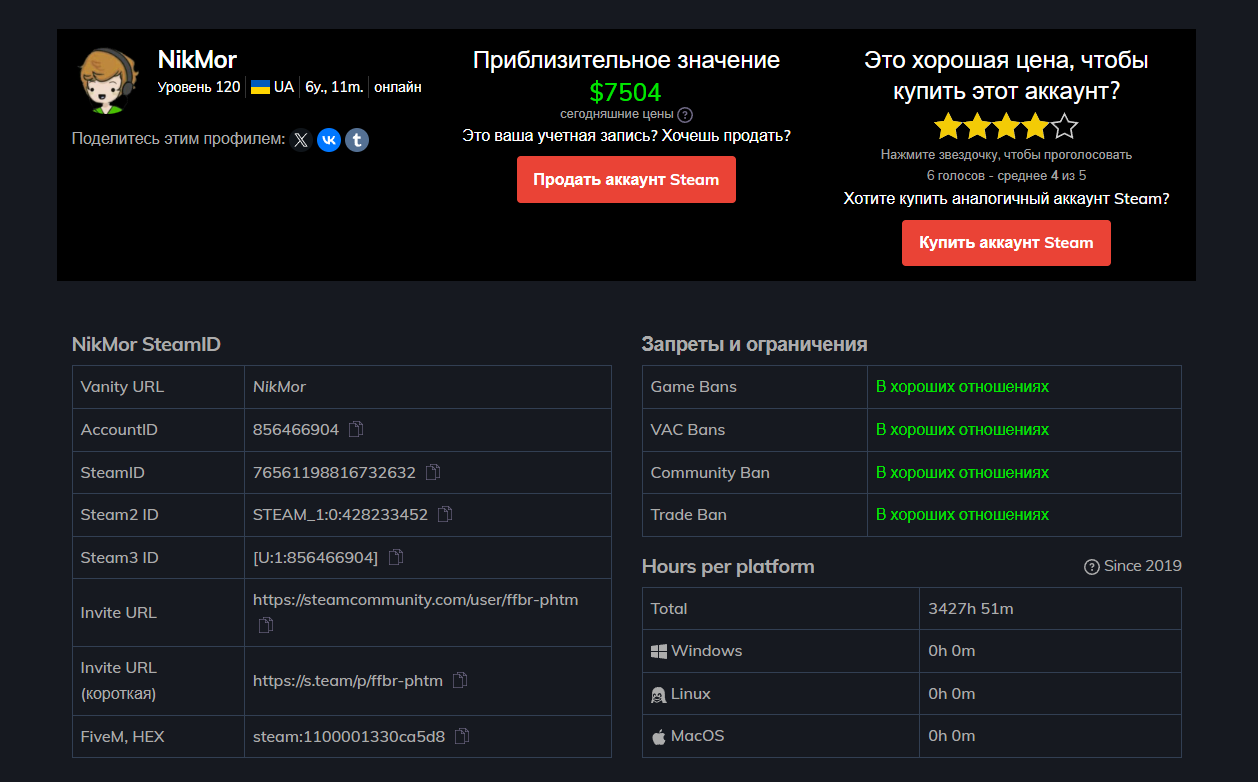Copy the Steam3 ID value
This screenshot has height=782, width=1258.
pyautogui.click(x=396, y=558)
